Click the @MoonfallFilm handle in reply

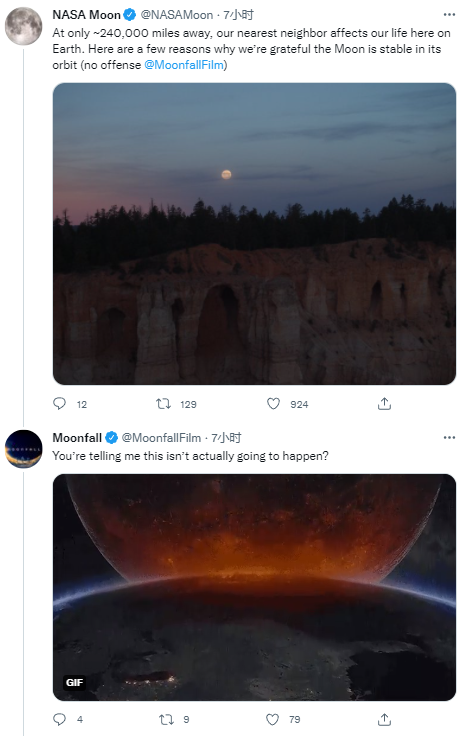point(161,438)
